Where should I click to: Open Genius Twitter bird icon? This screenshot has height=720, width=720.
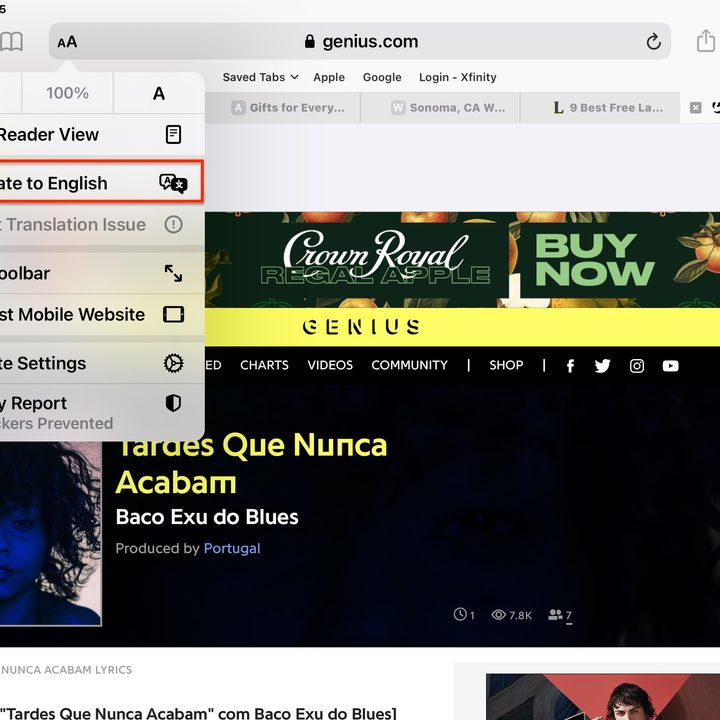602,366
